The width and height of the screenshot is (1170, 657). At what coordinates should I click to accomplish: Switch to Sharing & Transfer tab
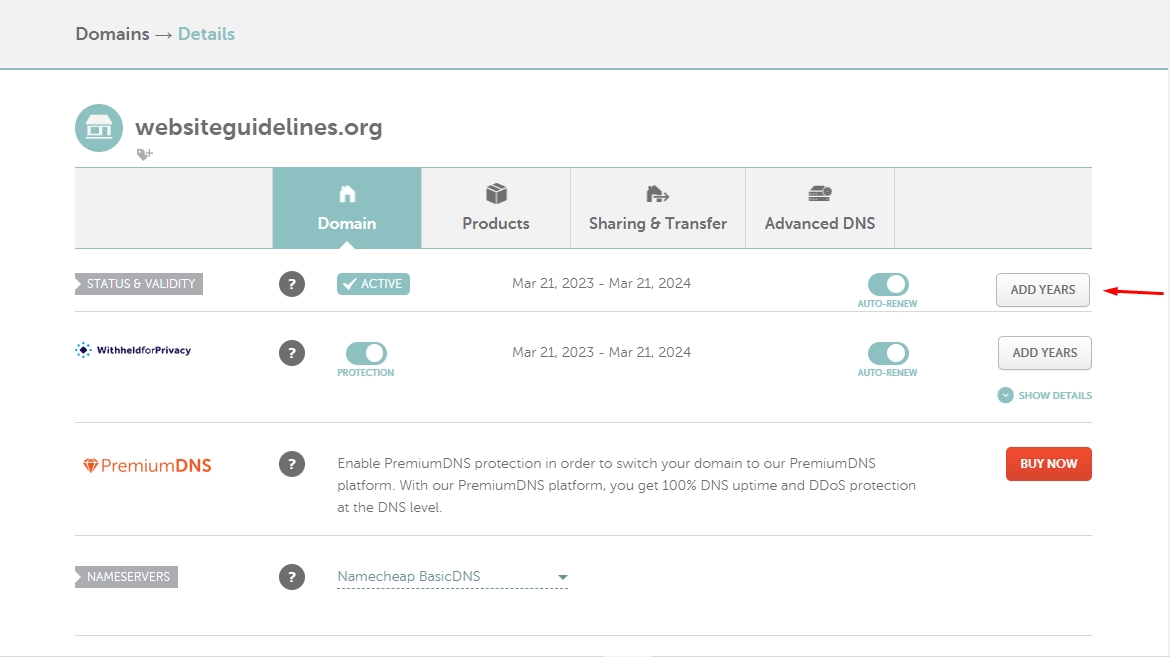(658, 208)
